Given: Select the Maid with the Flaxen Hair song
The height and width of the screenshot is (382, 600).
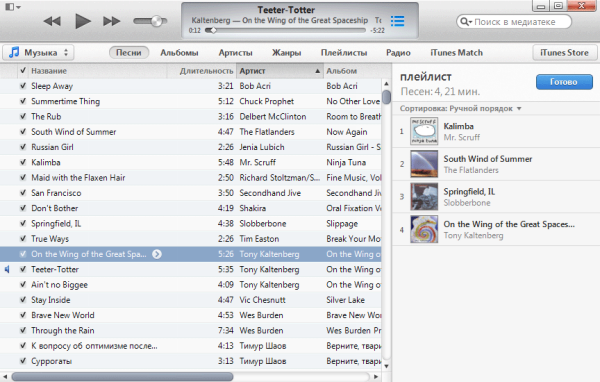Looking at the screenshot, I should tap(78, 178).
